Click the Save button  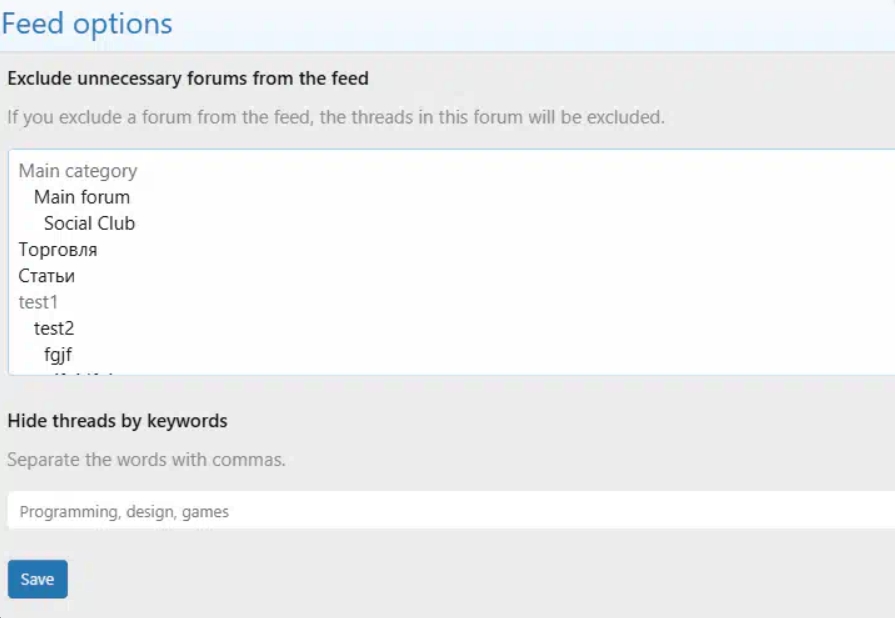pos(37,579)
